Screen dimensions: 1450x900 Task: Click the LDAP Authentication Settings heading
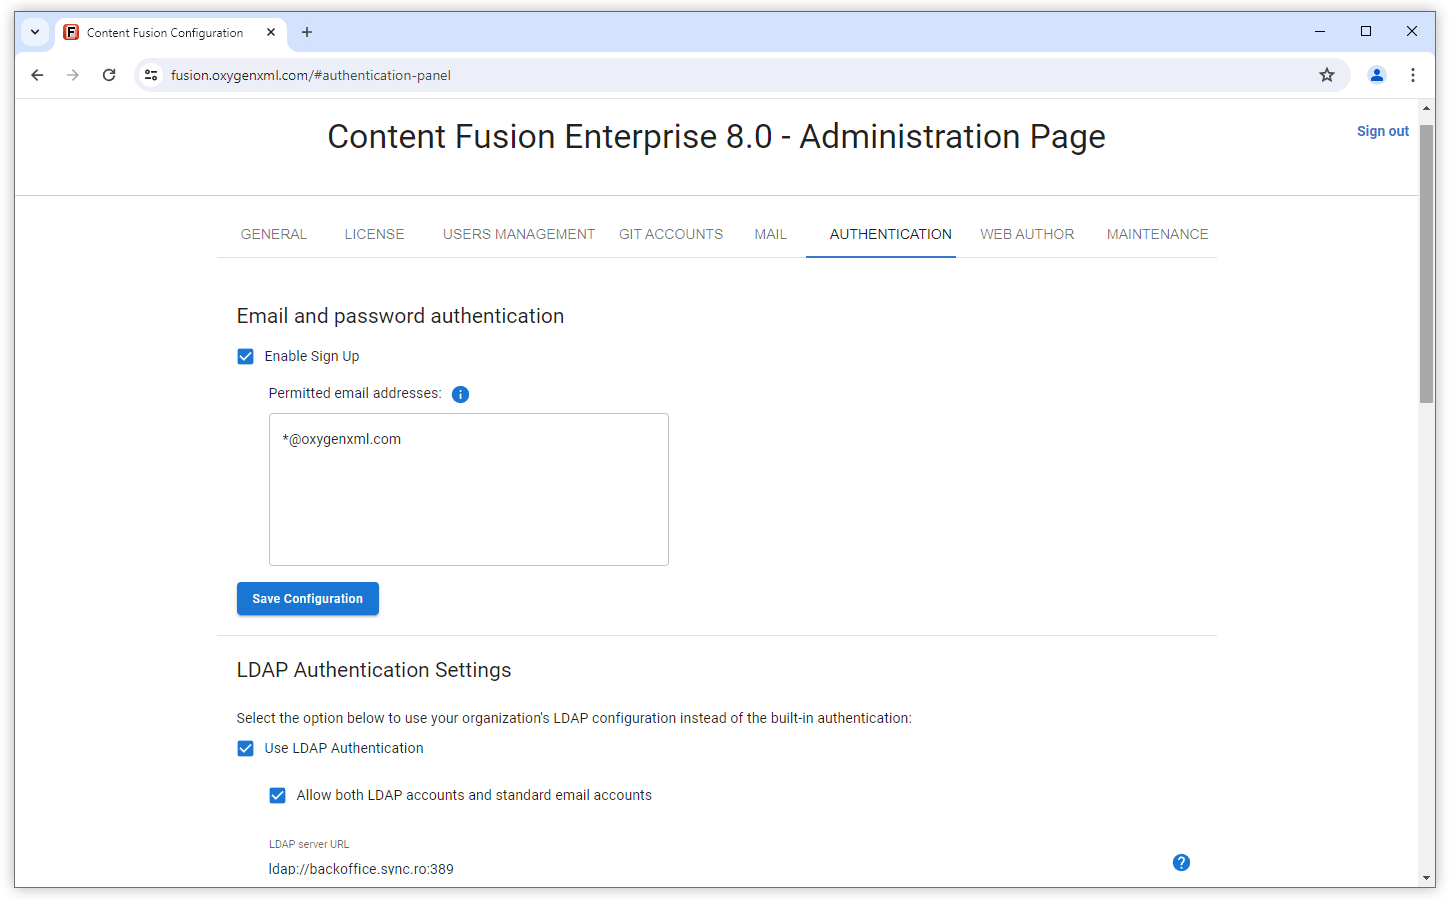point(374,670)
